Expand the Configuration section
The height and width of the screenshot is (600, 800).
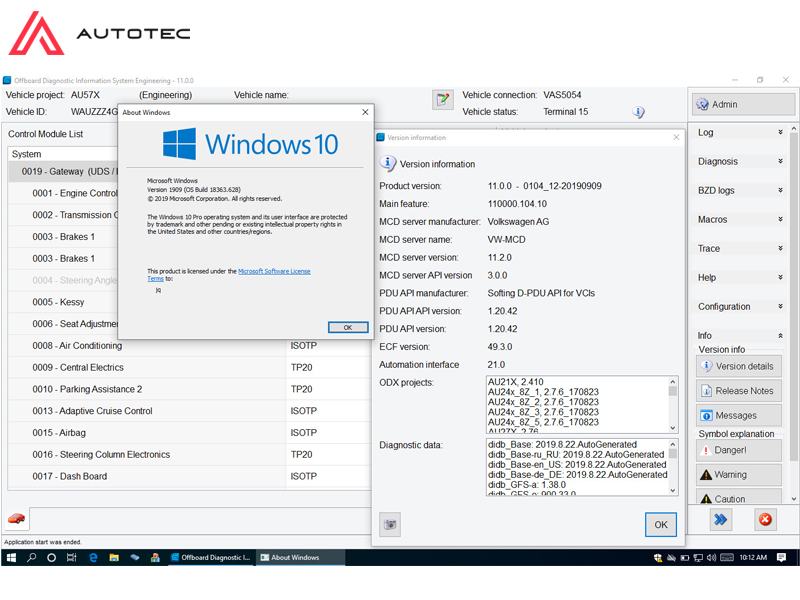point(740,307)
